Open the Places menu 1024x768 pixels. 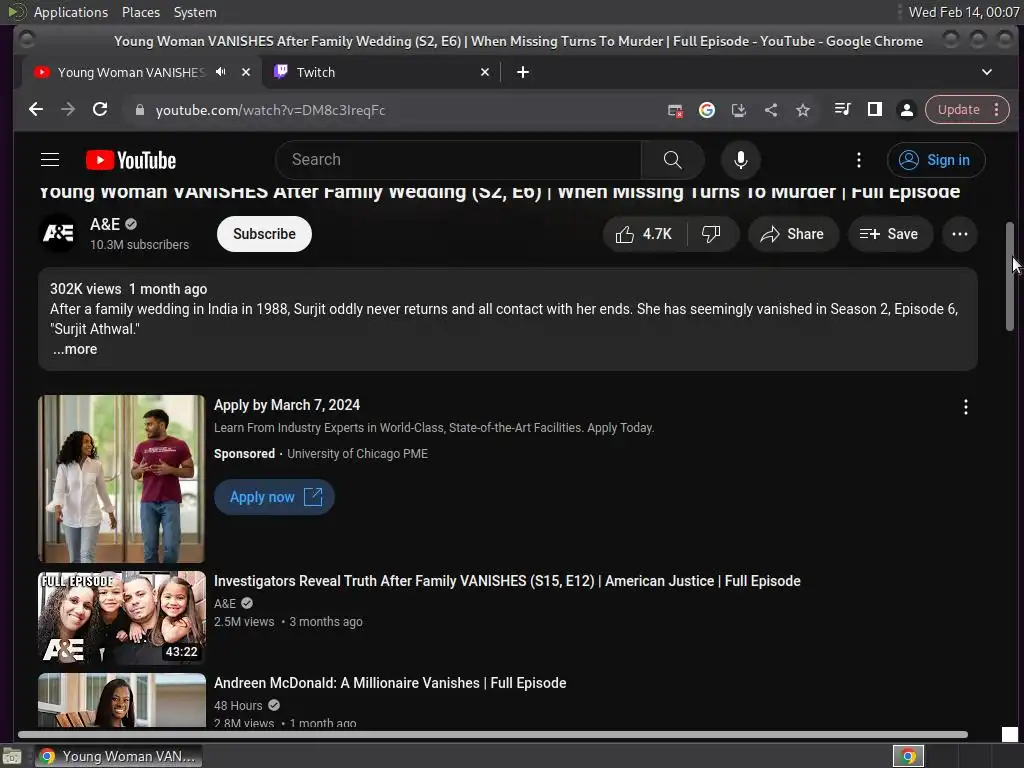pyautogui.click(x=140, y=12)
